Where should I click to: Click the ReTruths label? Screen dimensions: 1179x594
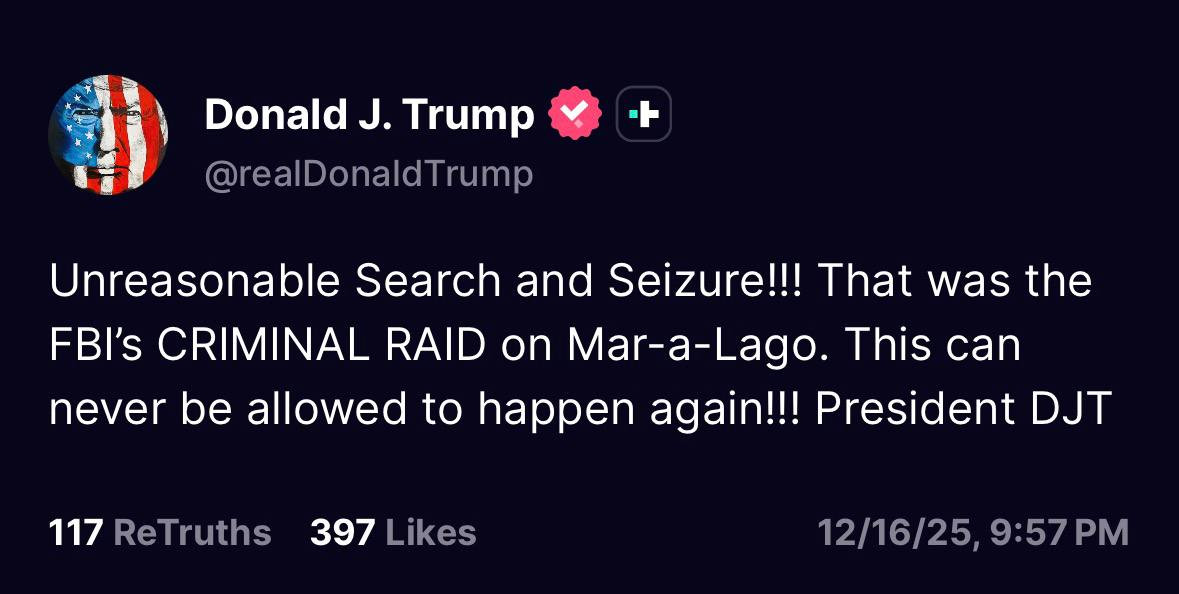(192, 533)
